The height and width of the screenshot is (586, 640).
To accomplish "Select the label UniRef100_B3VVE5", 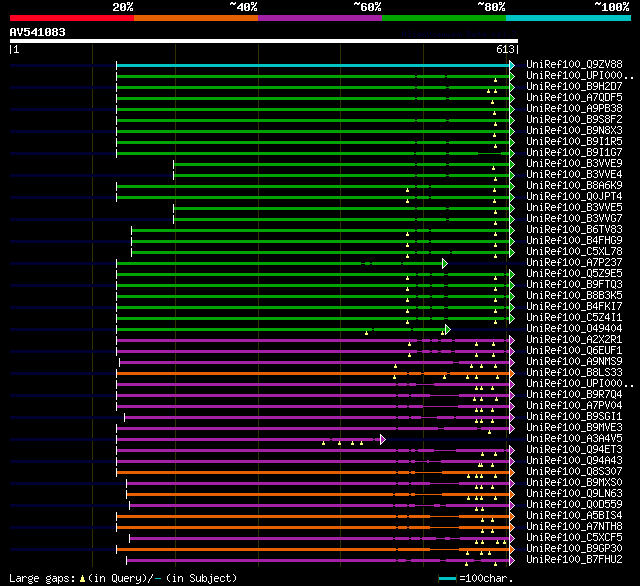I will coord(574,208).
